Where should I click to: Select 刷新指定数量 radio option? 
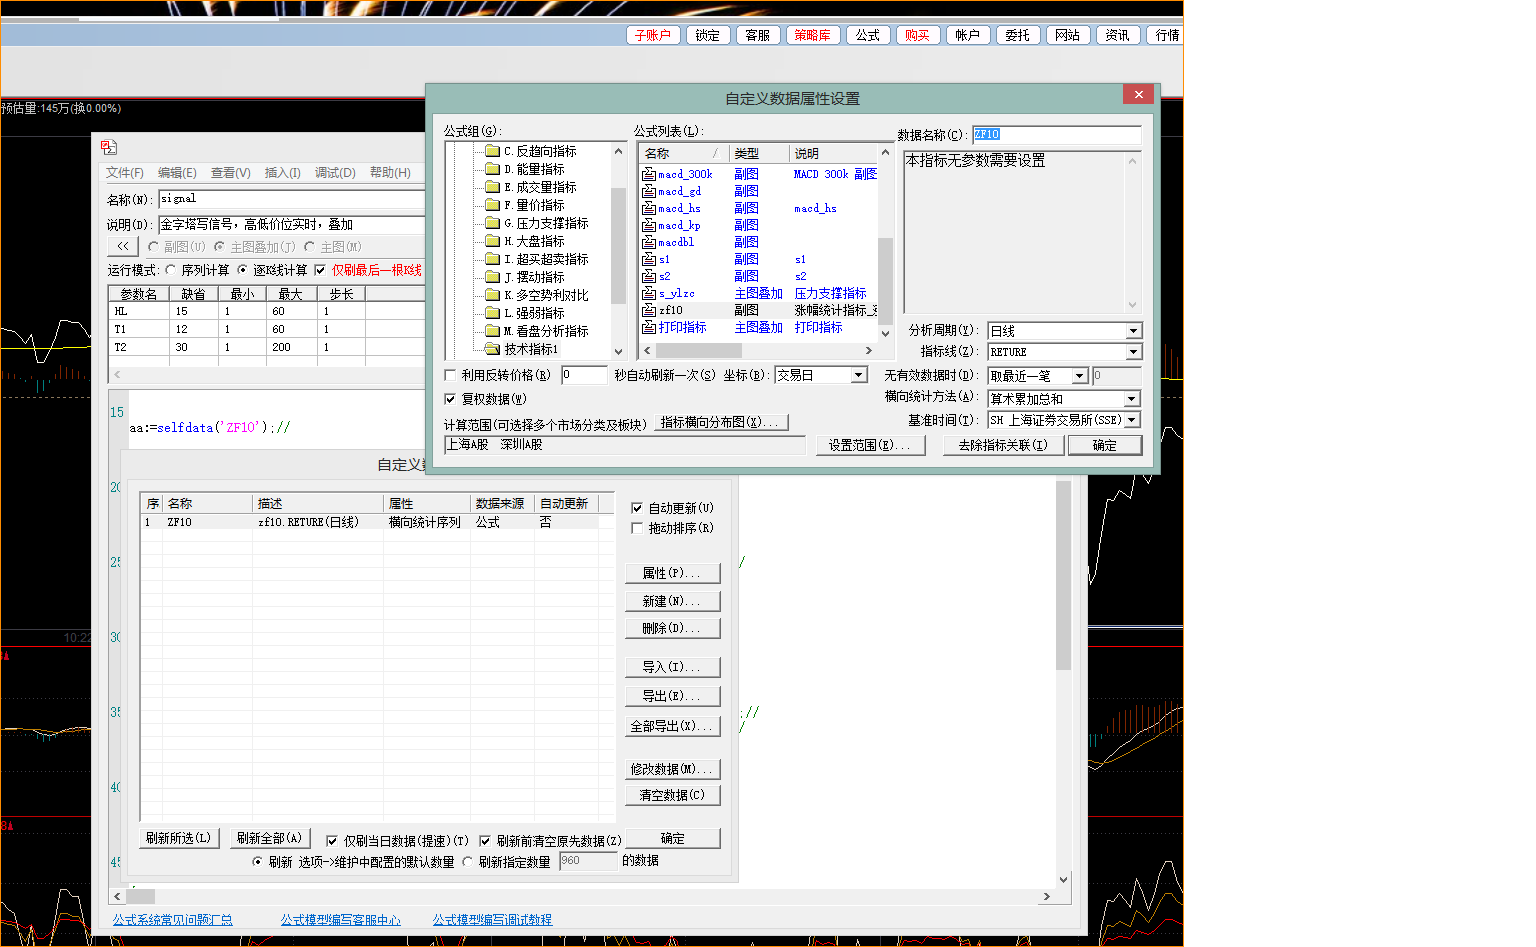[467, 861]
